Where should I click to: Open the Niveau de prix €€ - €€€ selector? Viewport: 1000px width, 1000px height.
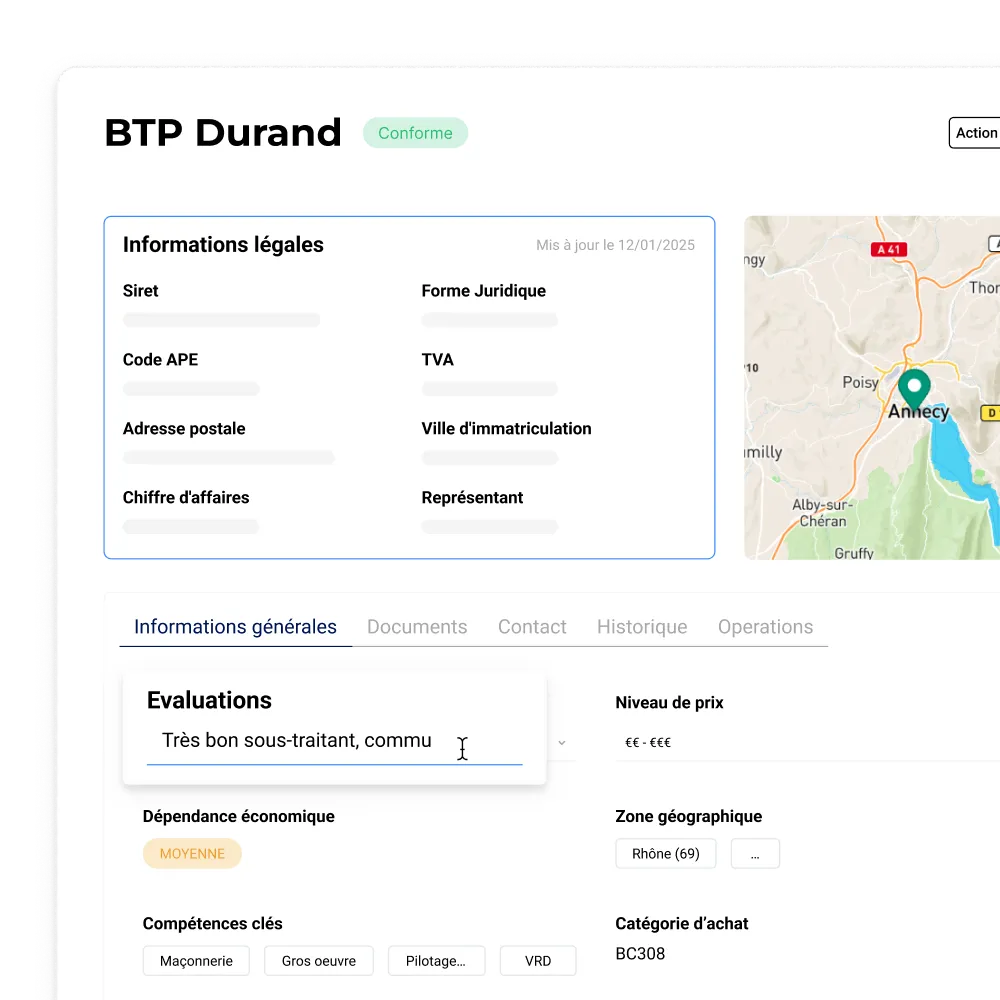pos(807,742)
